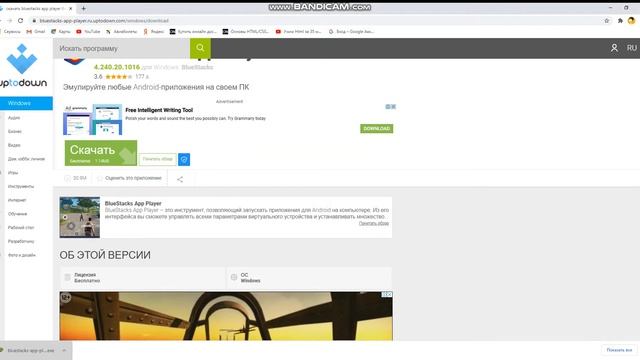Image resolution: width=640 pixels, height=360 pixels.
Task: Open the Gmail bookmark
Action: pos(36,31)
